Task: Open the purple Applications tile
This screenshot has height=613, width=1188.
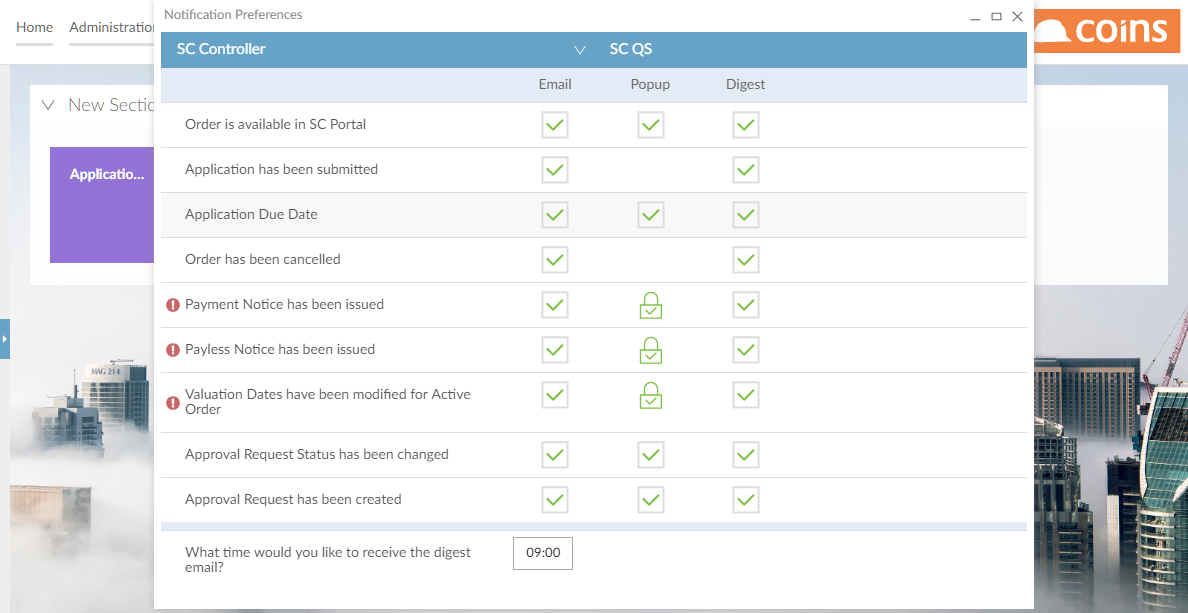Action: point(102,205)
